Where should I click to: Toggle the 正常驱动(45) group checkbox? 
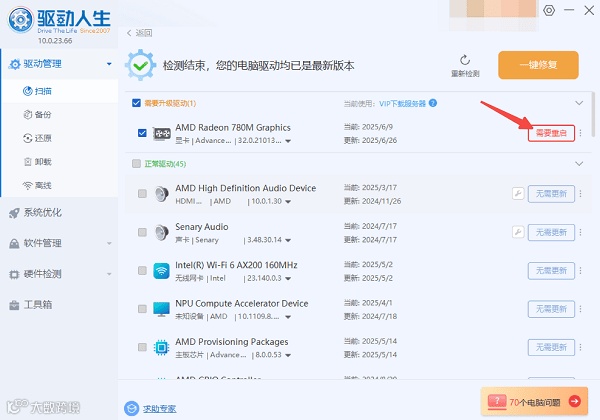(x=136, y=164)
